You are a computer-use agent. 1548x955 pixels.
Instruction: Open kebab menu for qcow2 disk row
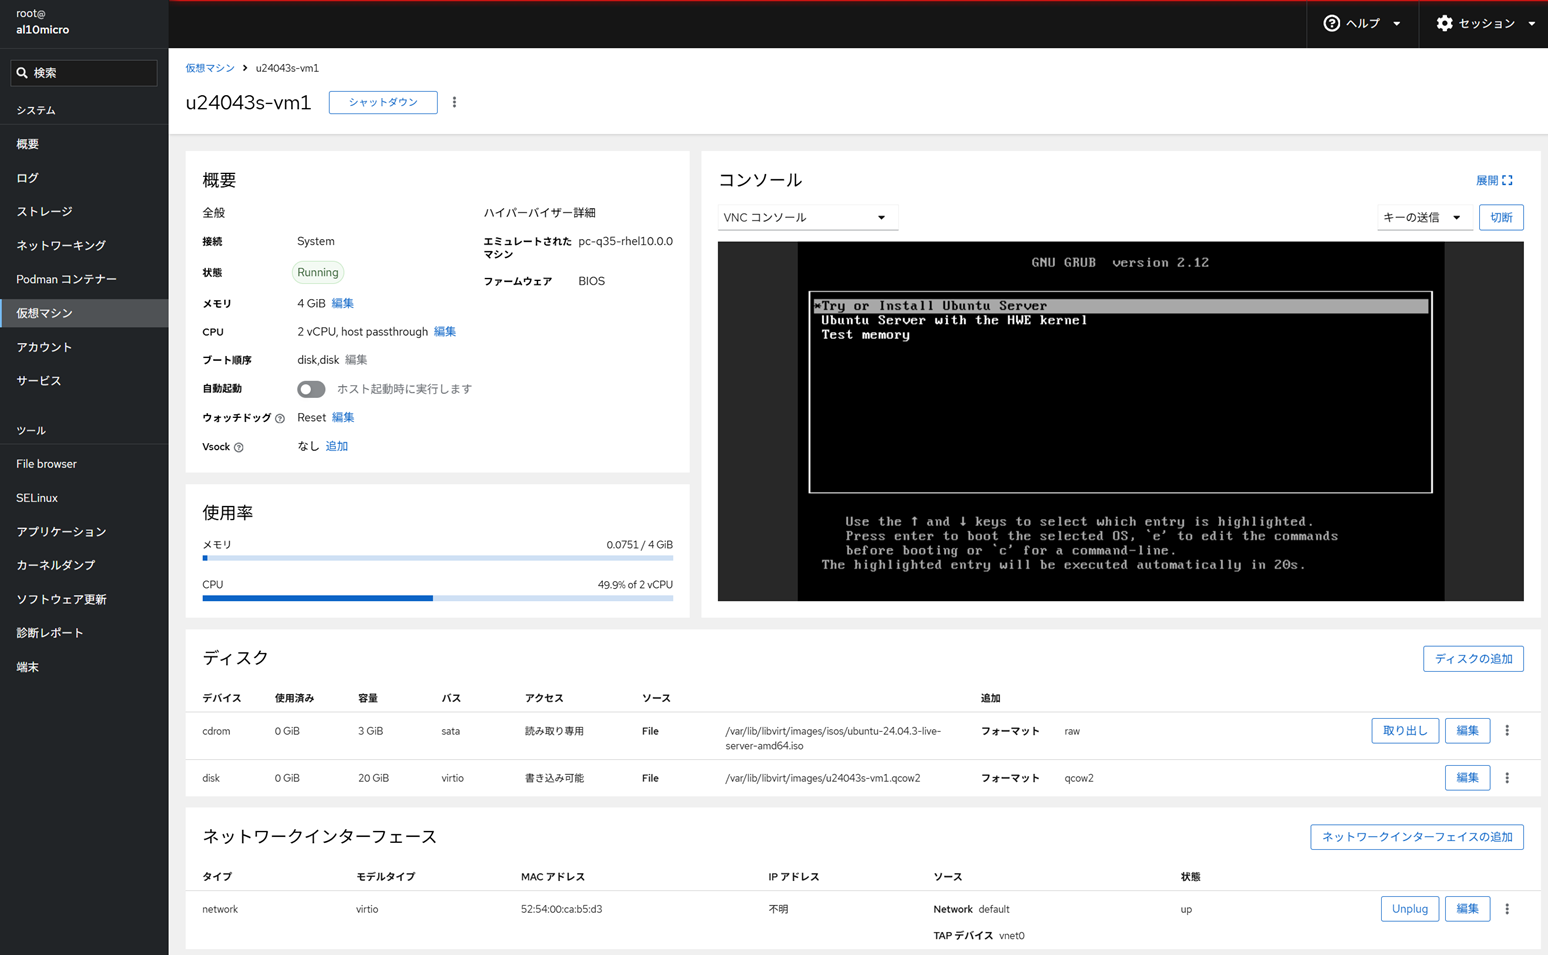(1507, 778)
